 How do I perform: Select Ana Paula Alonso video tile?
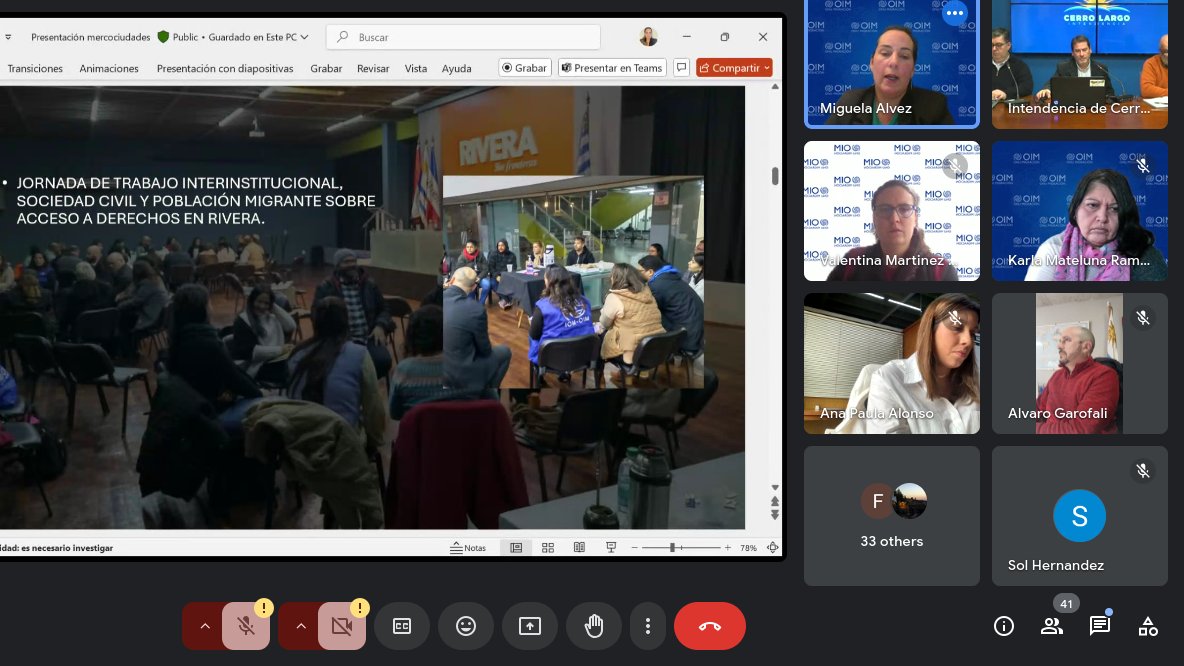(x=892, y=363)
